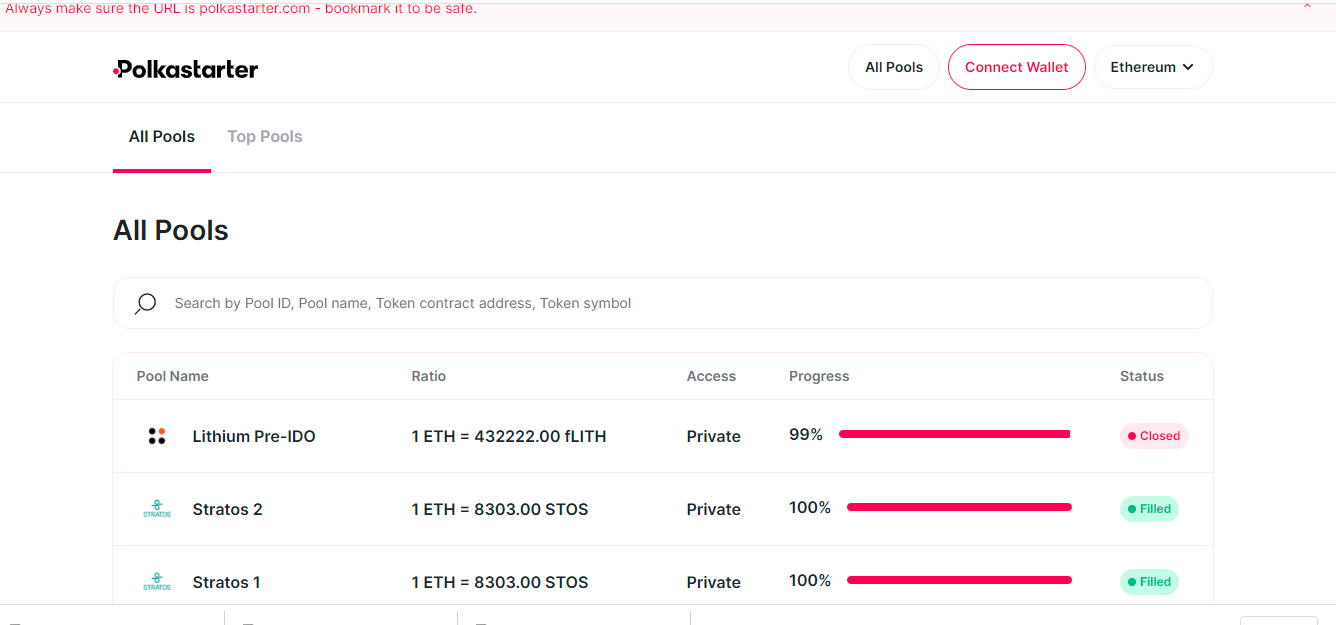Dismiss the URL warning banner
Screen dimensions: 1336x625
click(1306, 7)
